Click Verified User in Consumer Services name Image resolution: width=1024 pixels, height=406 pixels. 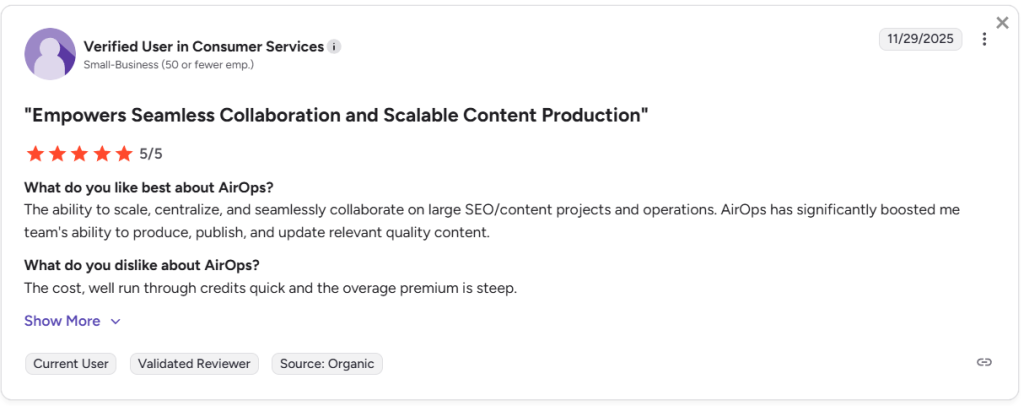point(204,47)
